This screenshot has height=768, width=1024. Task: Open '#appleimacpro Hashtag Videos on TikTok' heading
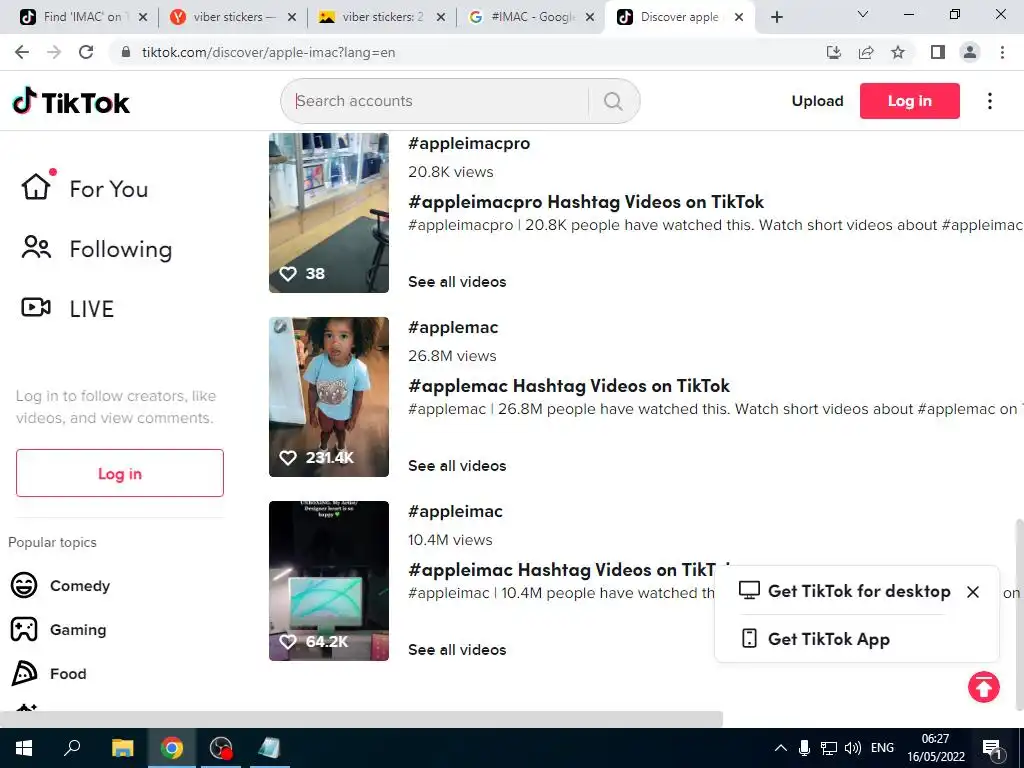click(x=586, y=202)
